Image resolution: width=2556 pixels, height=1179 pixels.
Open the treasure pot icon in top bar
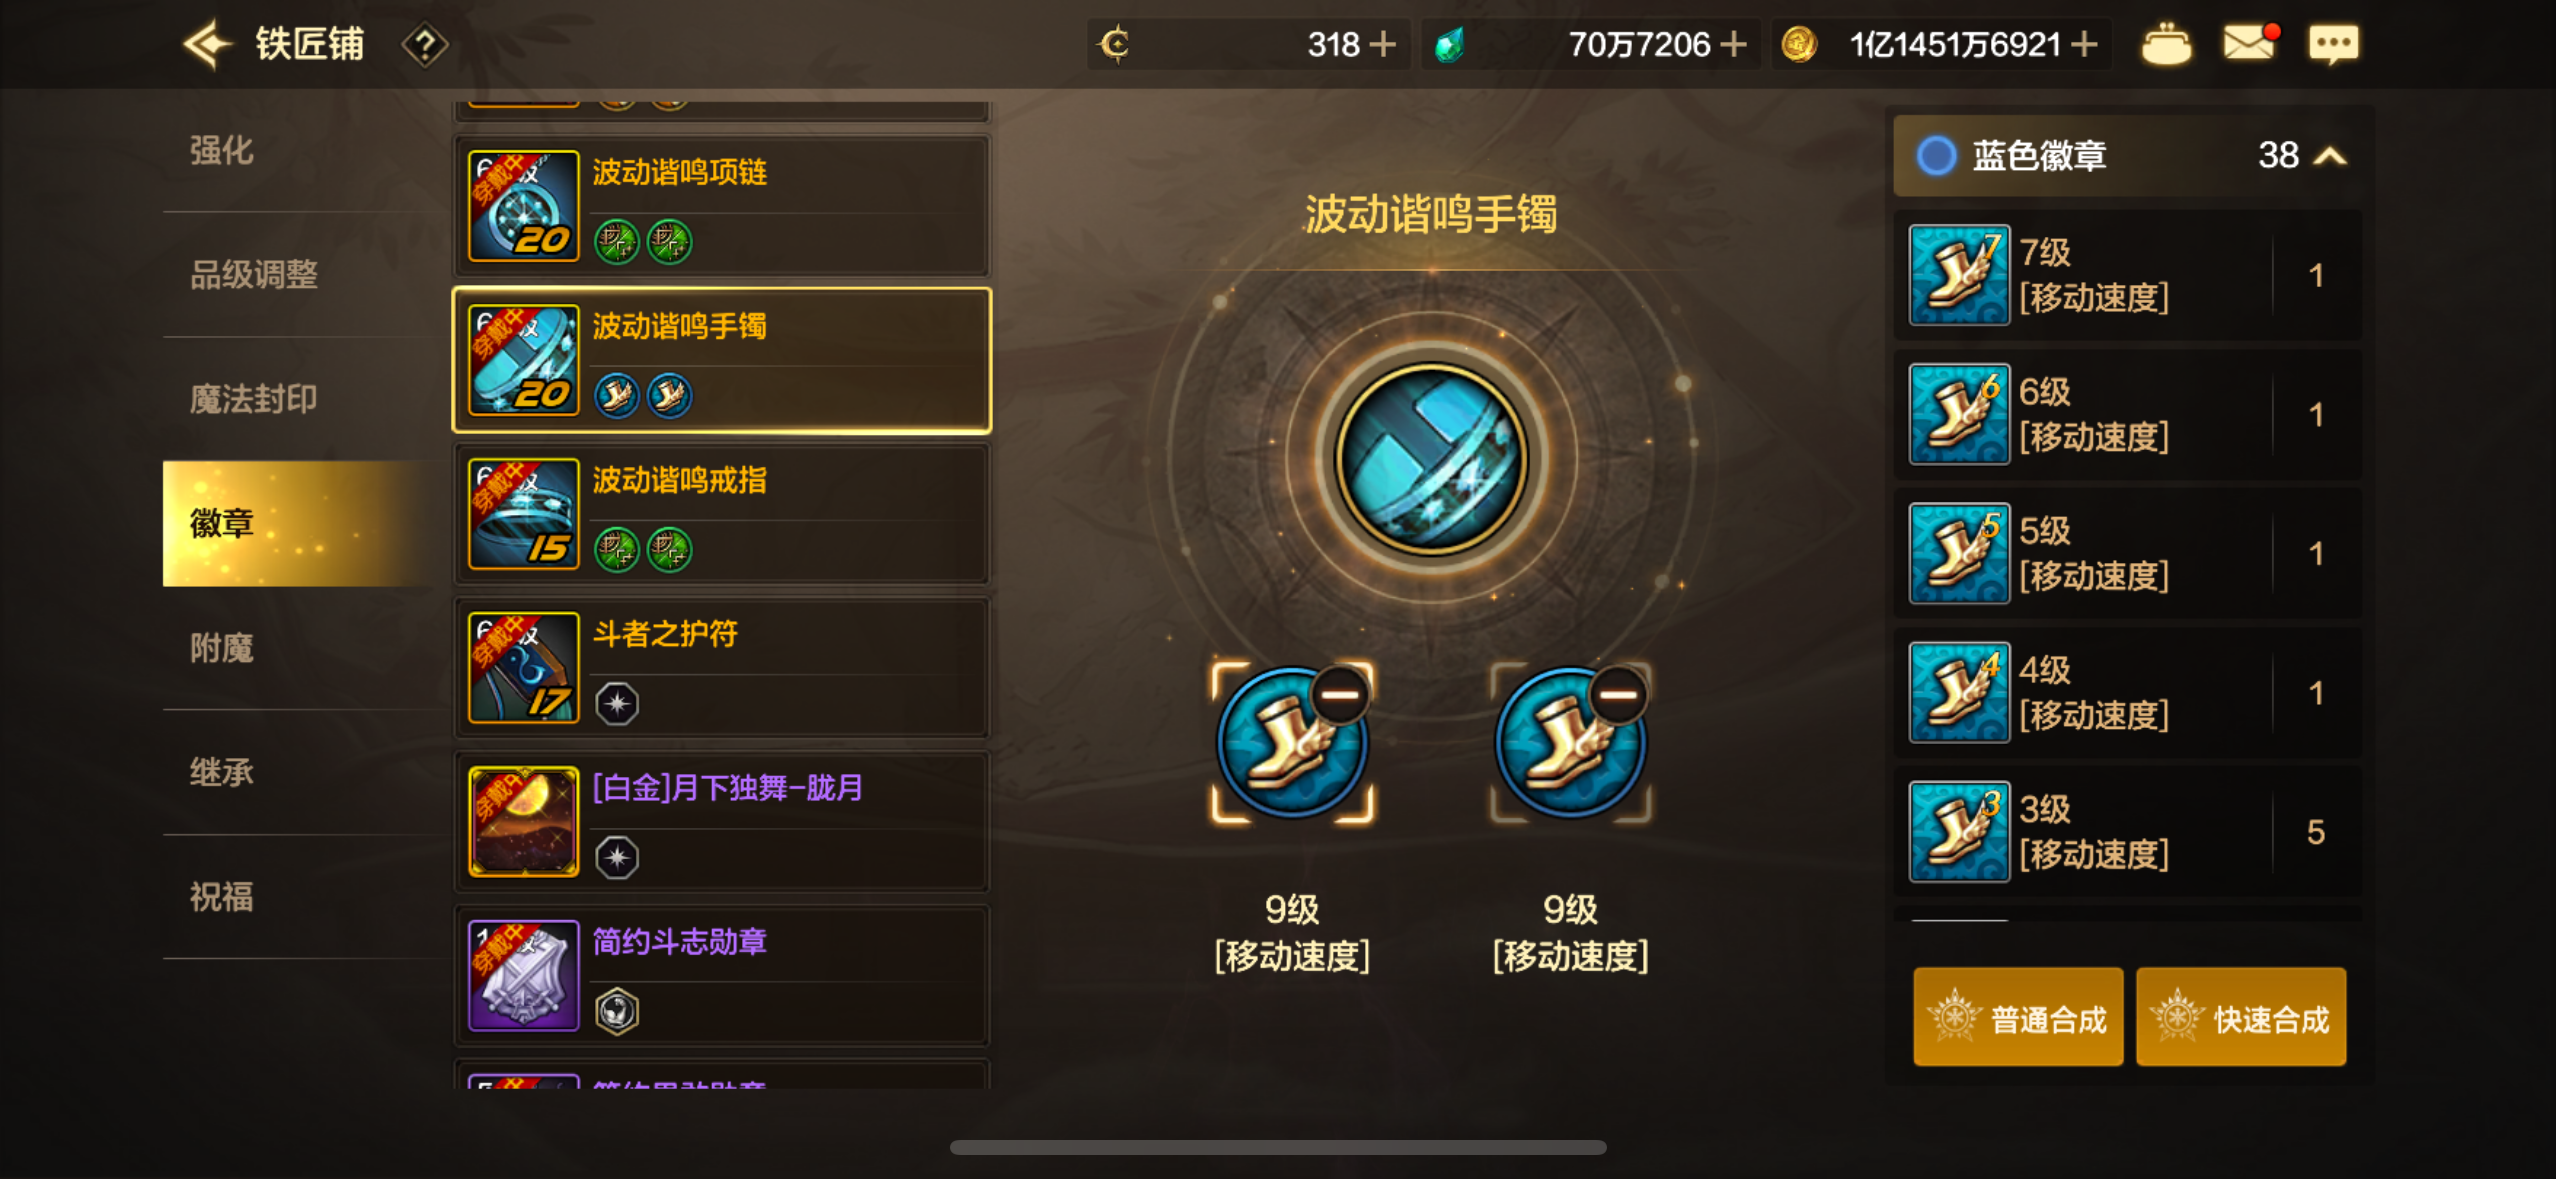2166,44
